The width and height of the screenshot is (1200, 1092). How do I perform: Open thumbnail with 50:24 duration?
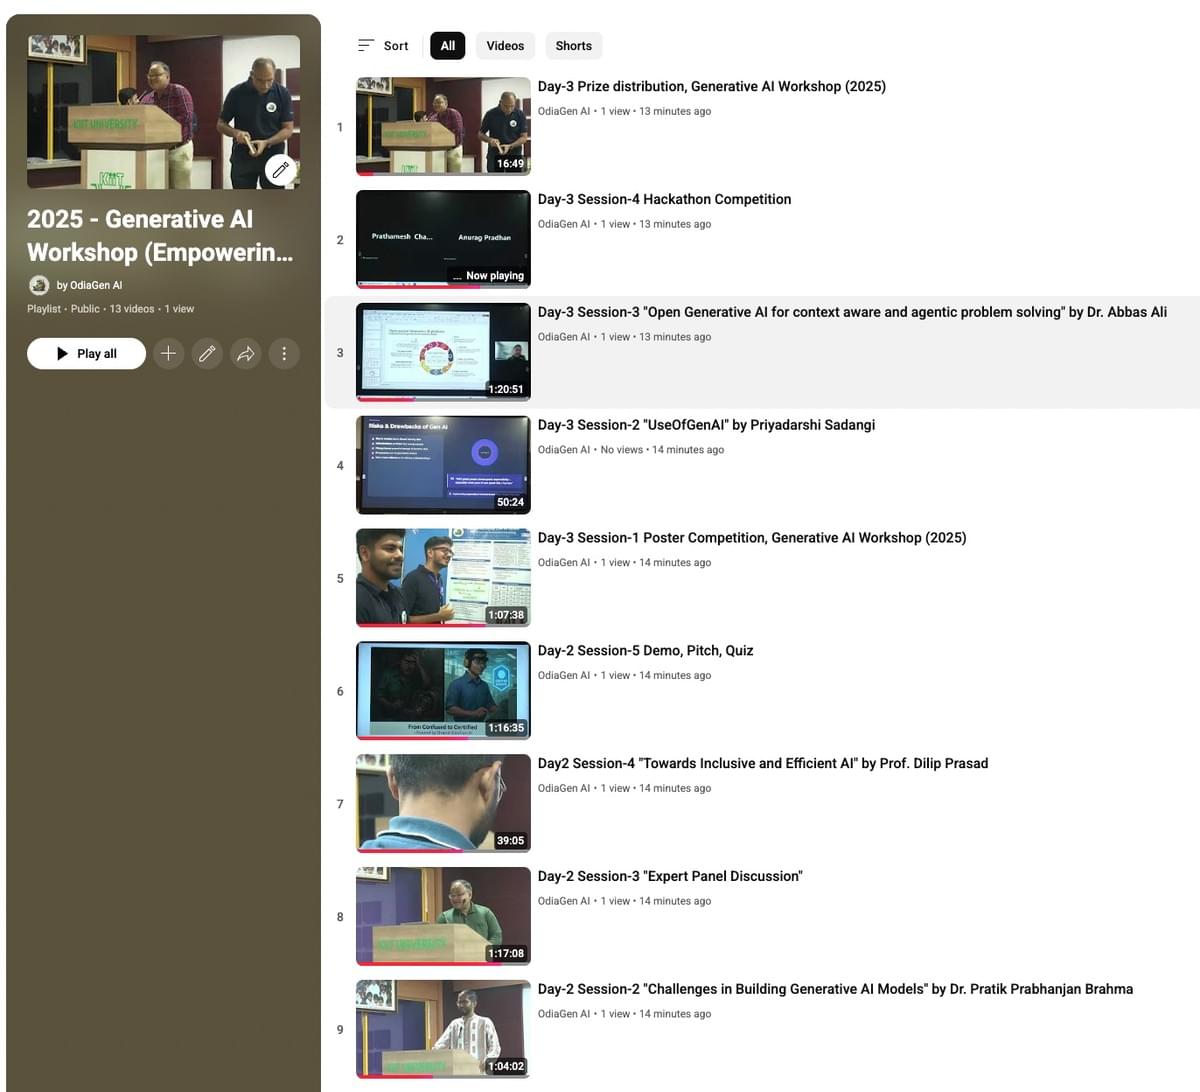443,465
